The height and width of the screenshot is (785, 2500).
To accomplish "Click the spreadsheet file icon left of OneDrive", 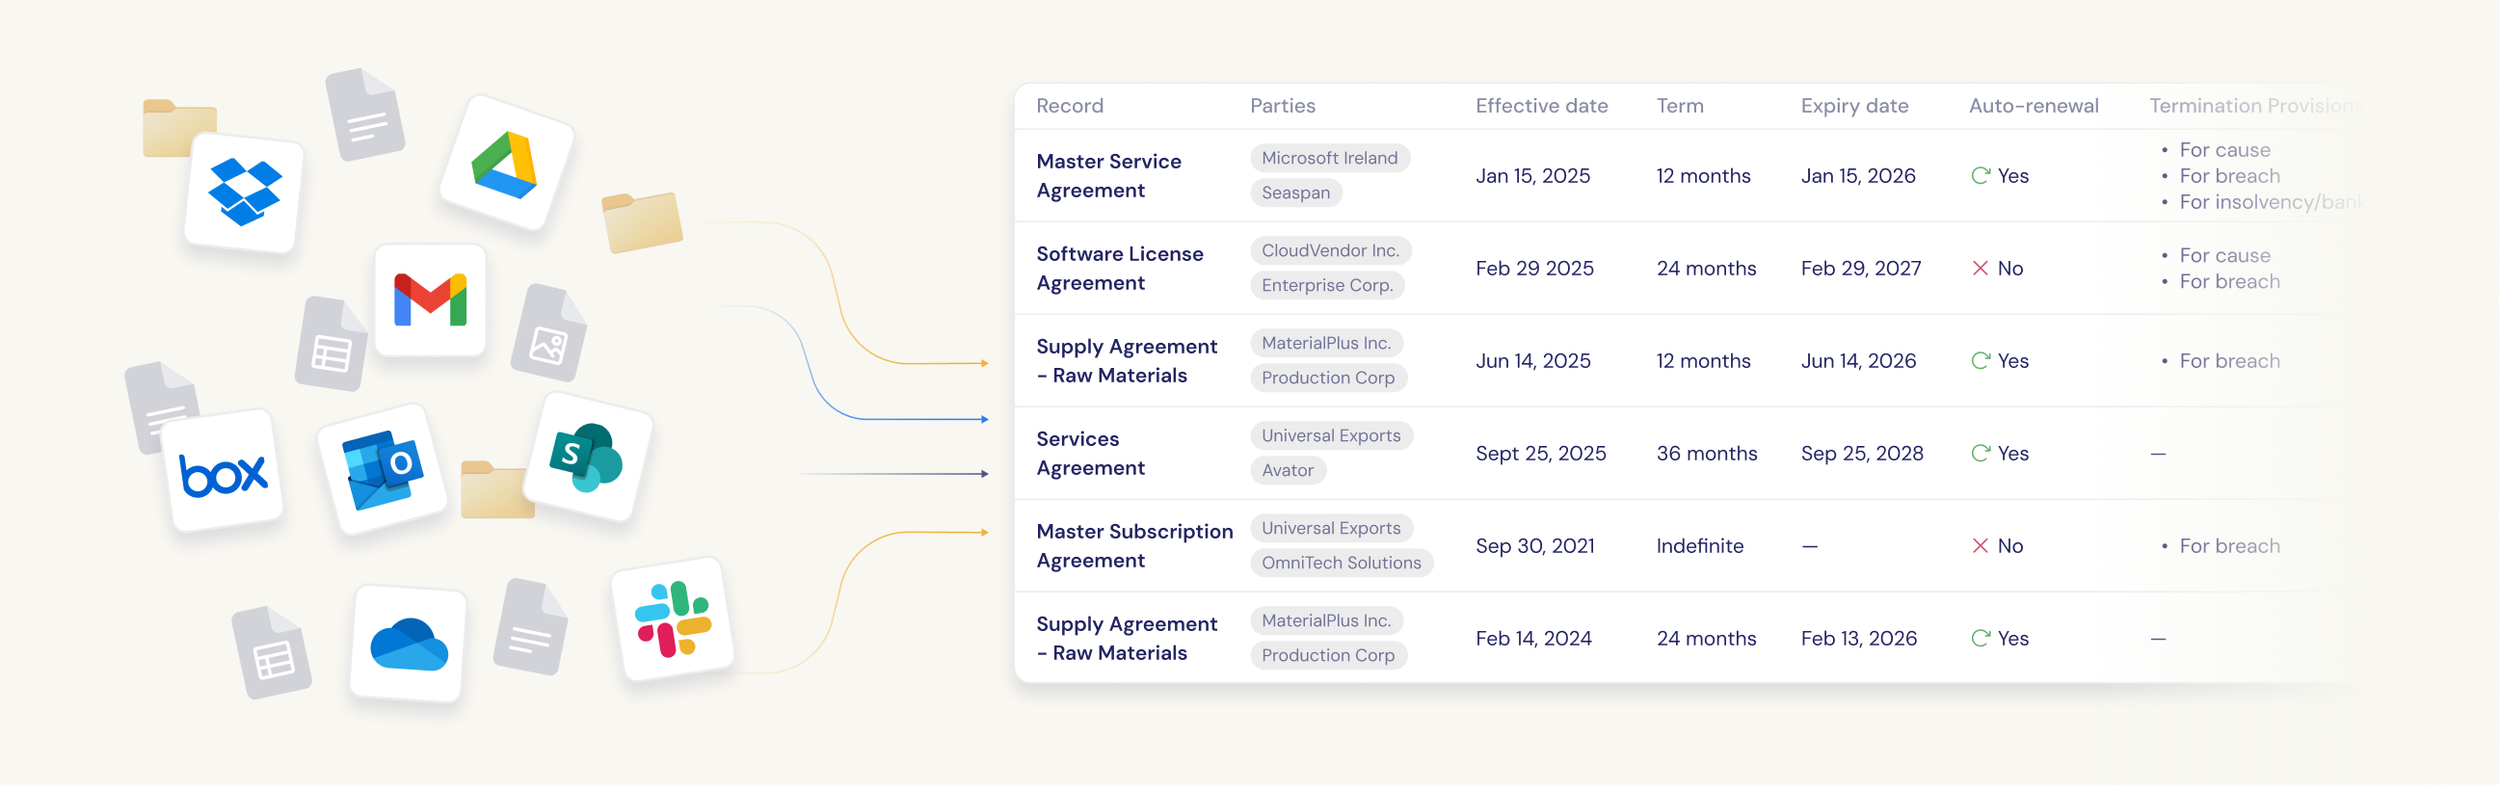I will (272, 652).
